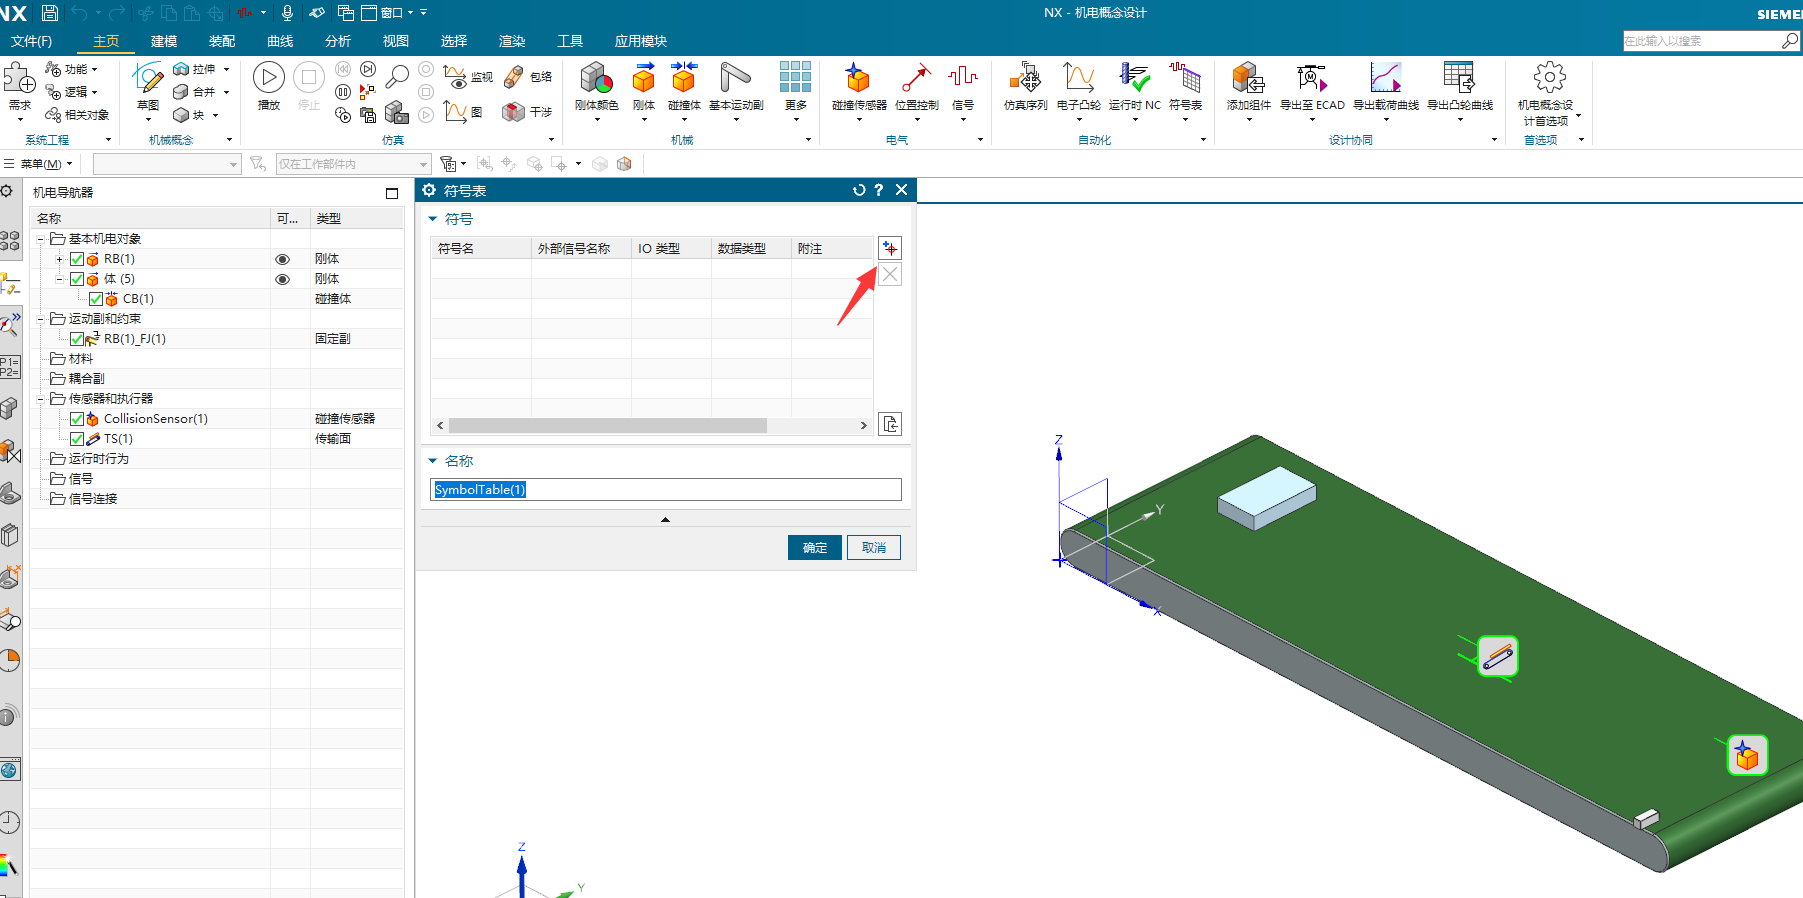The image size is (1803, 898).
Task: Switch to the 应用模块 ribbon tab
Action: click(x=641, y=41)
